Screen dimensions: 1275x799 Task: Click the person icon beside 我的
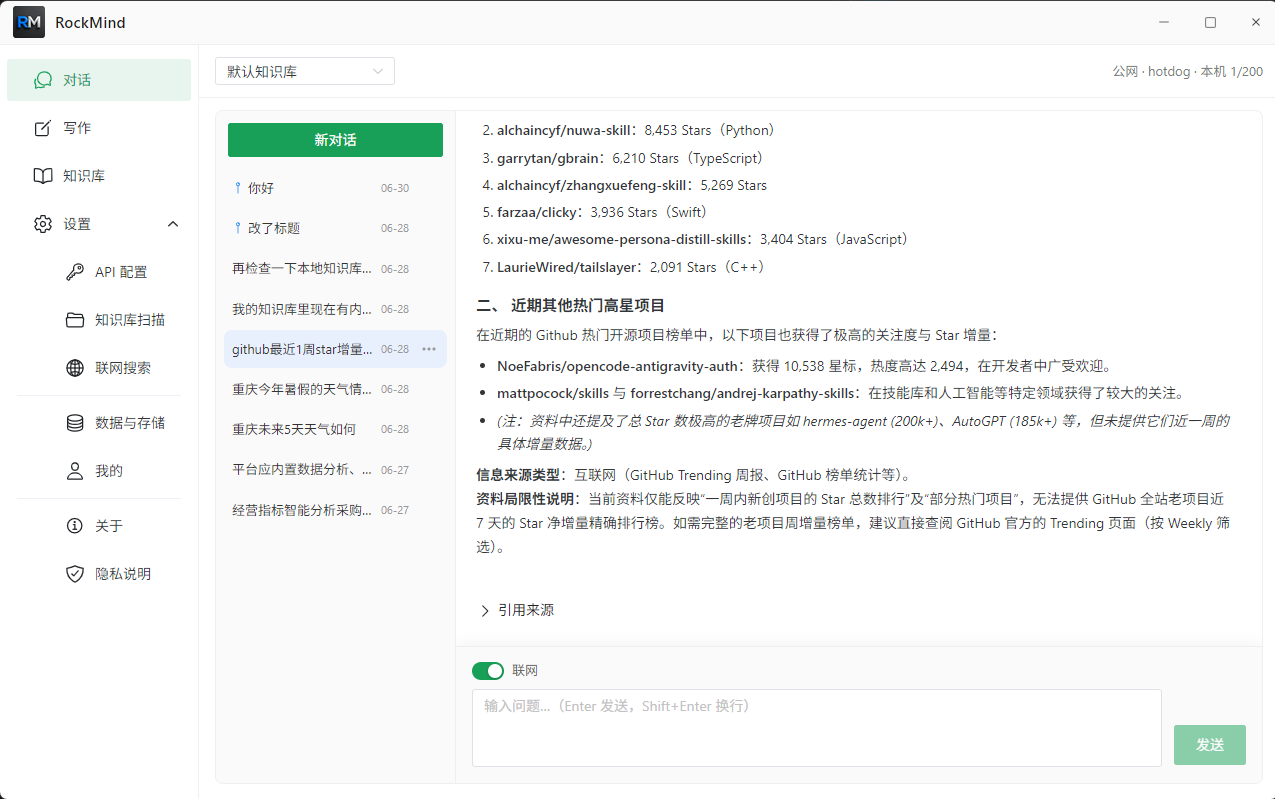(75, 471)
